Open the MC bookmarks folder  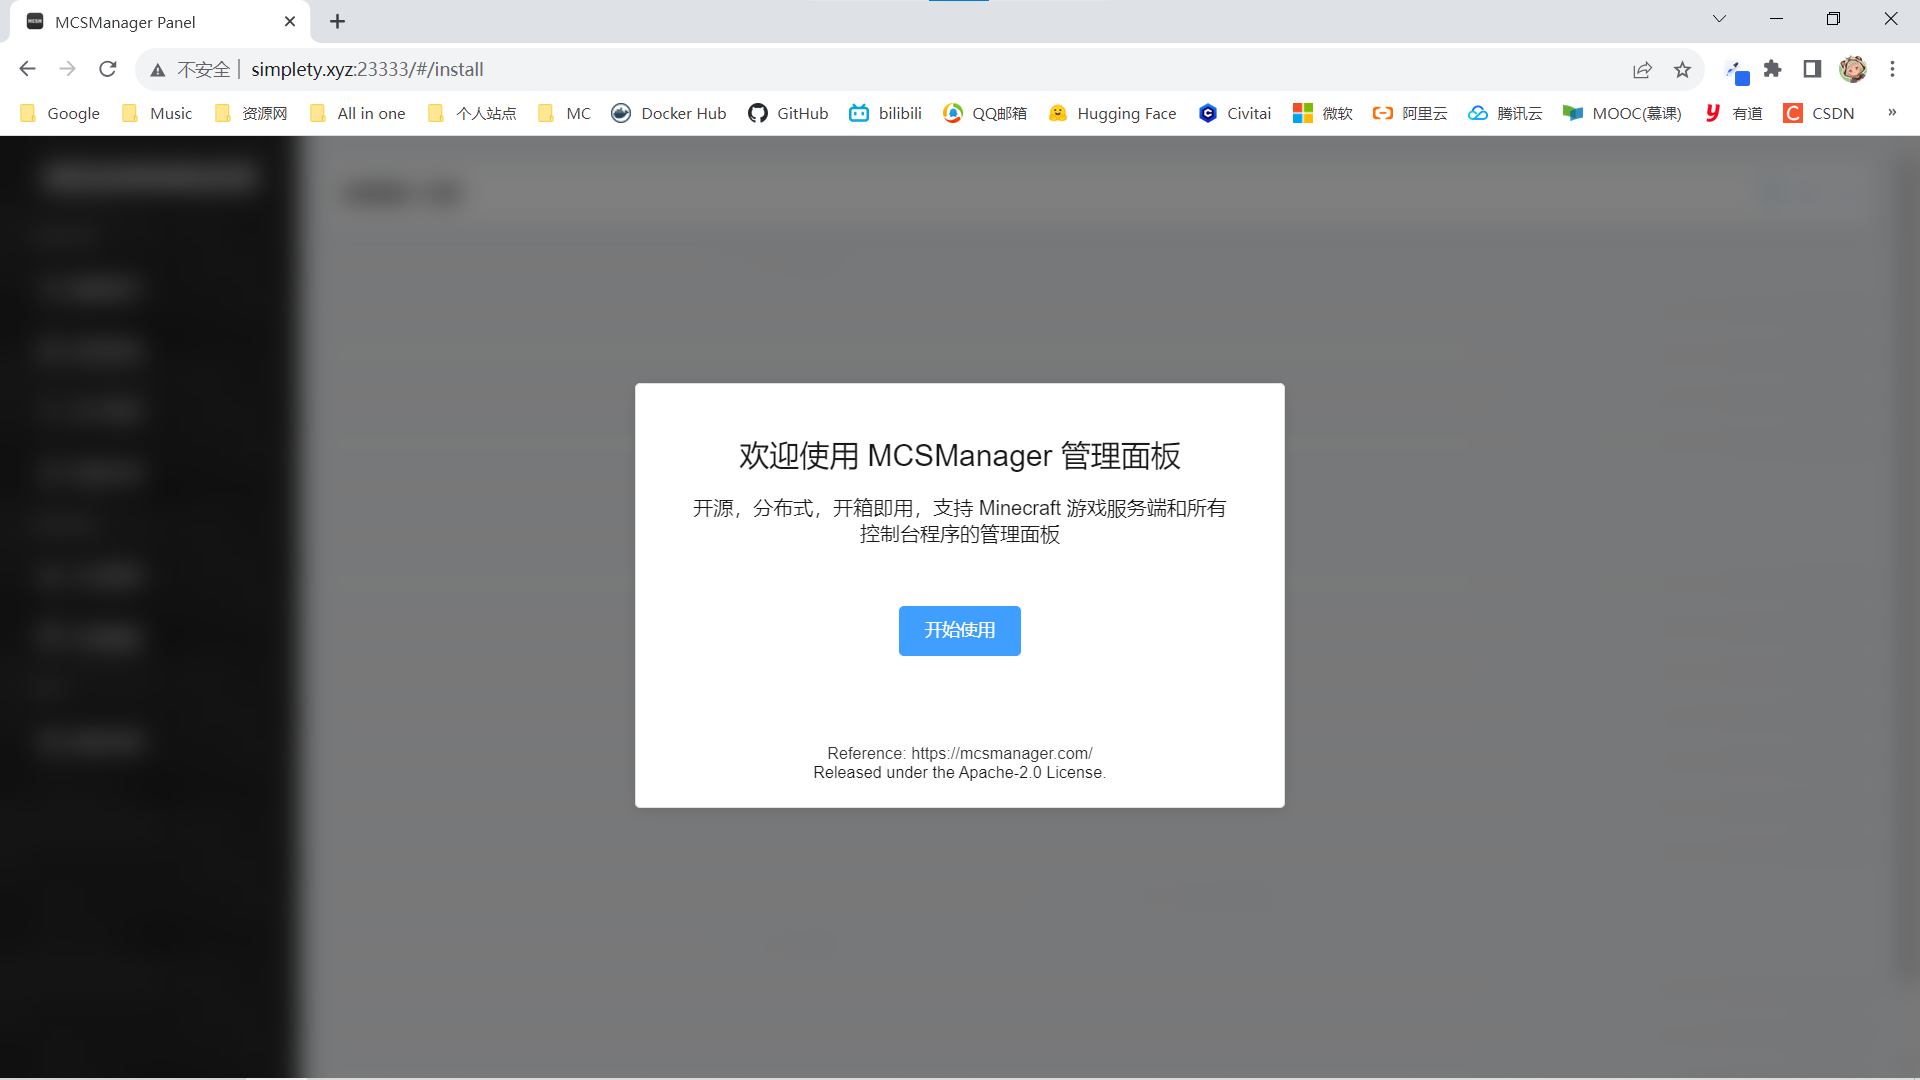[x=565, y=113]
